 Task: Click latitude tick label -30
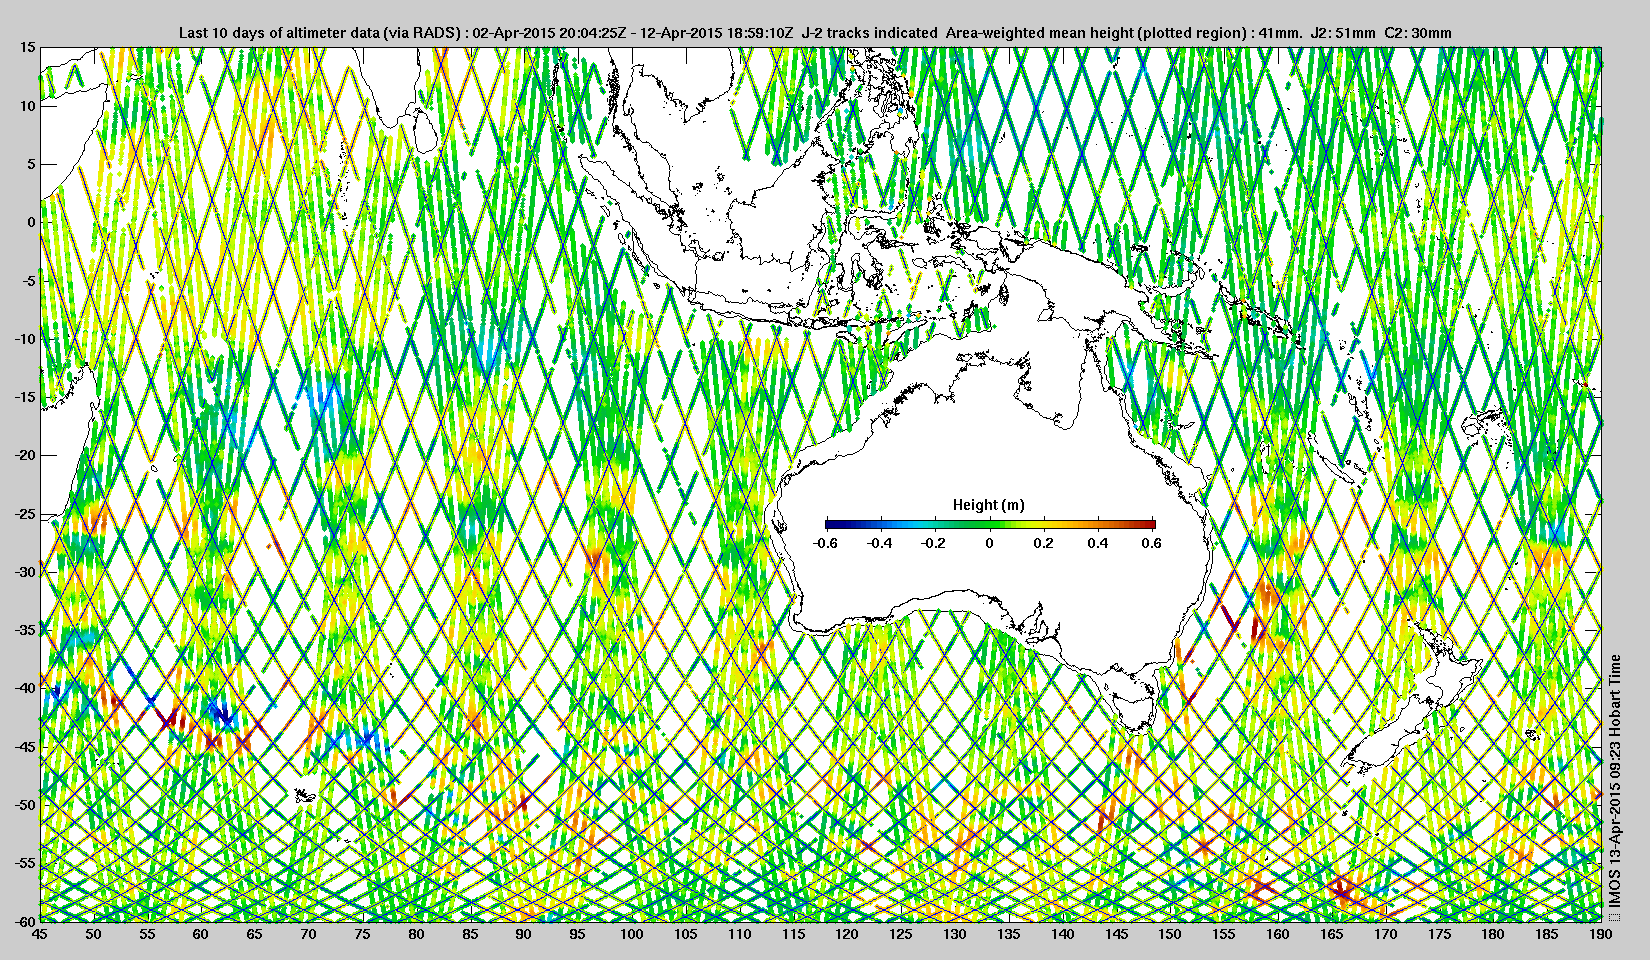(23, 571)
